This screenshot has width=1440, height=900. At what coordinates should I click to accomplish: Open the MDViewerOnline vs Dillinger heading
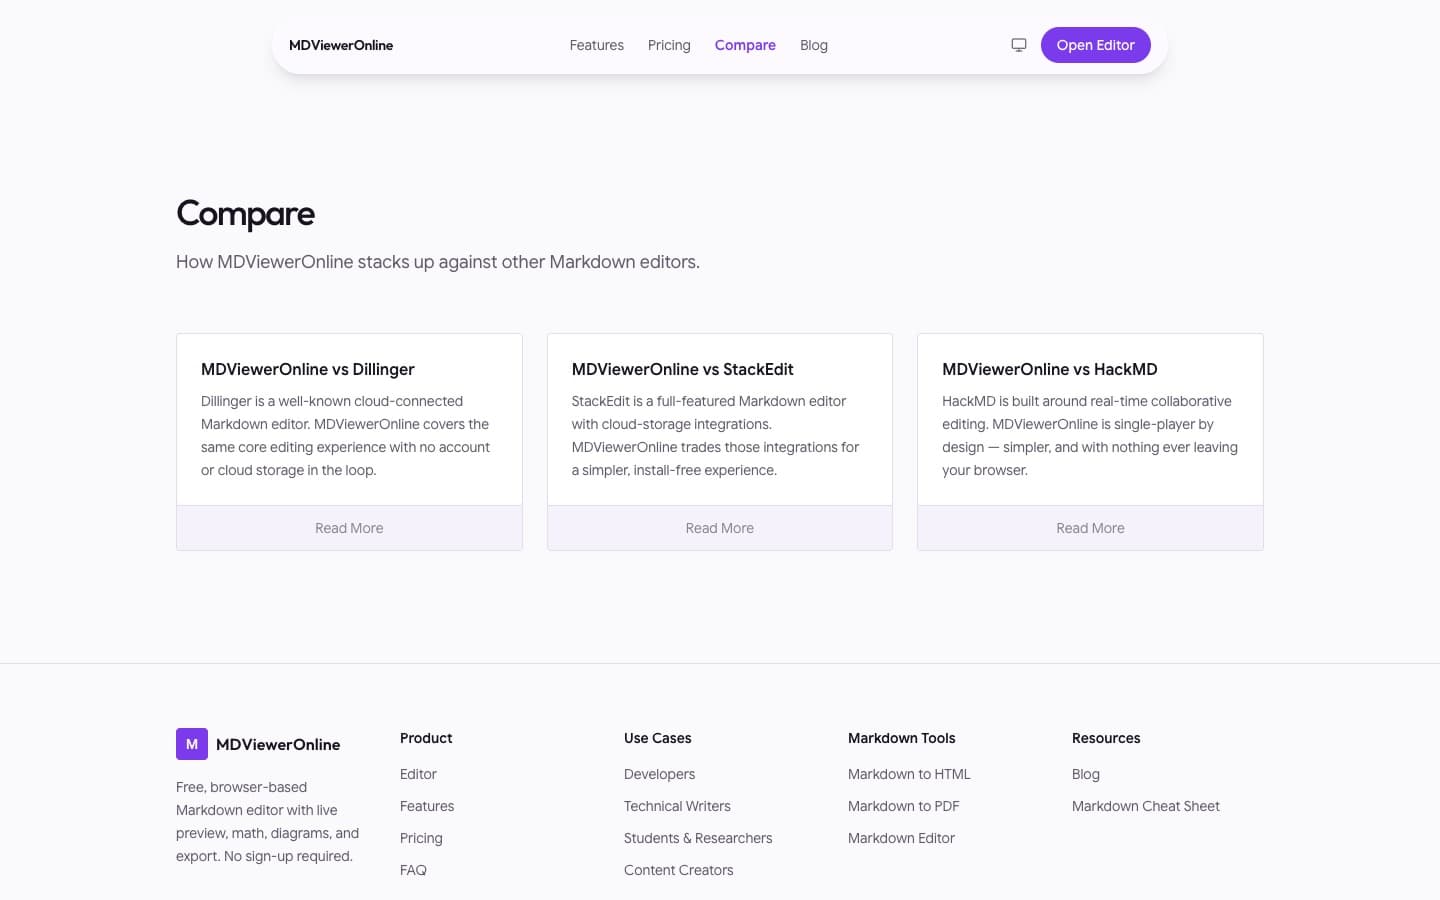308,369
